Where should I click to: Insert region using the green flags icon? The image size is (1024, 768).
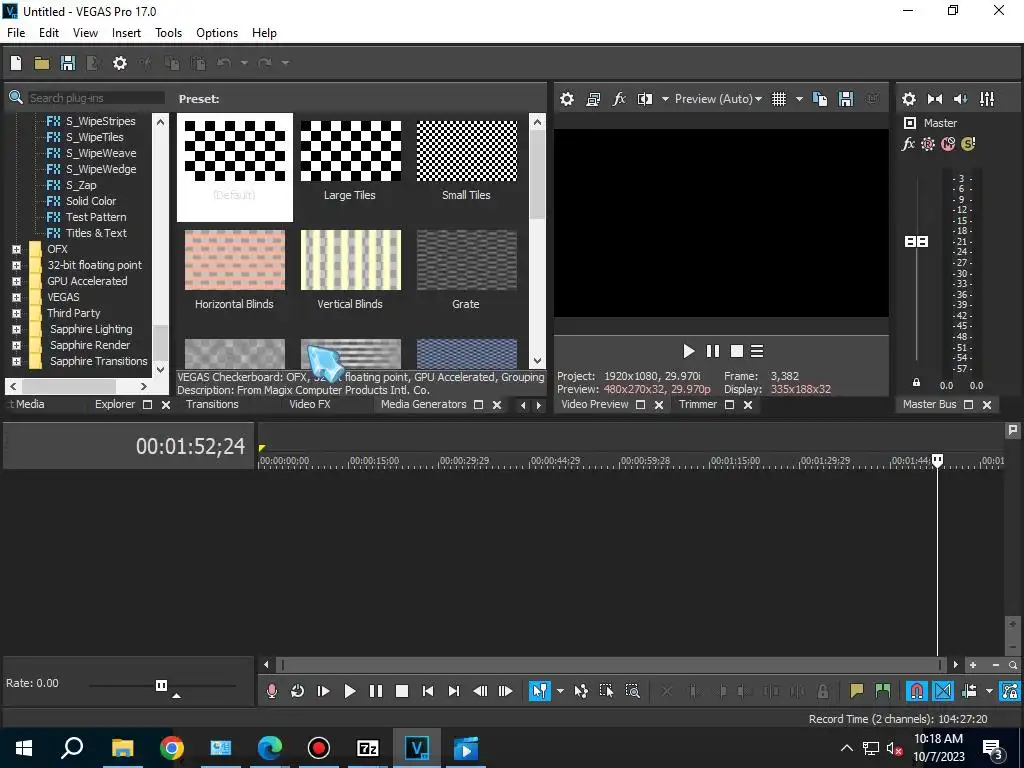pos(882,691)
